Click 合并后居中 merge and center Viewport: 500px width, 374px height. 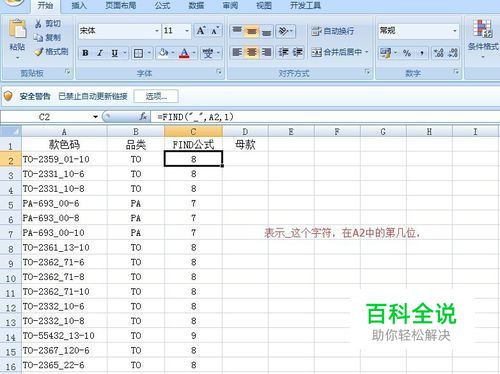337,52
